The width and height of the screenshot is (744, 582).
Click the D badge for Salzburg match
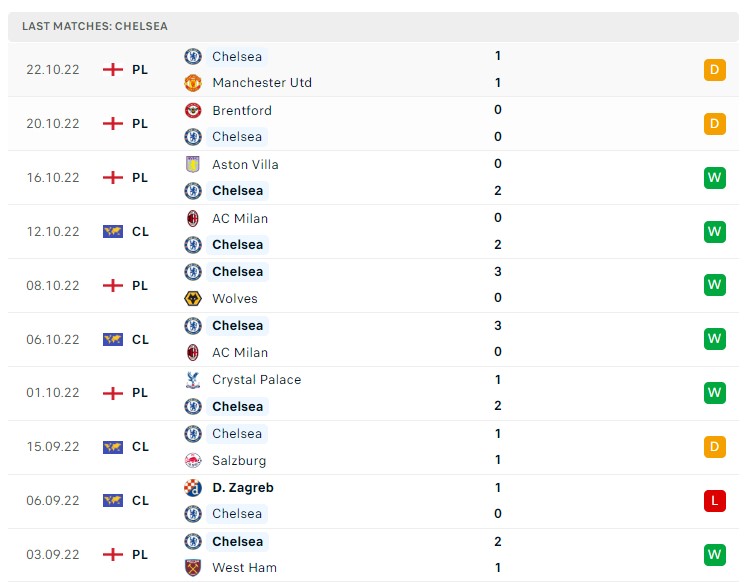click(x=715, y=446)
